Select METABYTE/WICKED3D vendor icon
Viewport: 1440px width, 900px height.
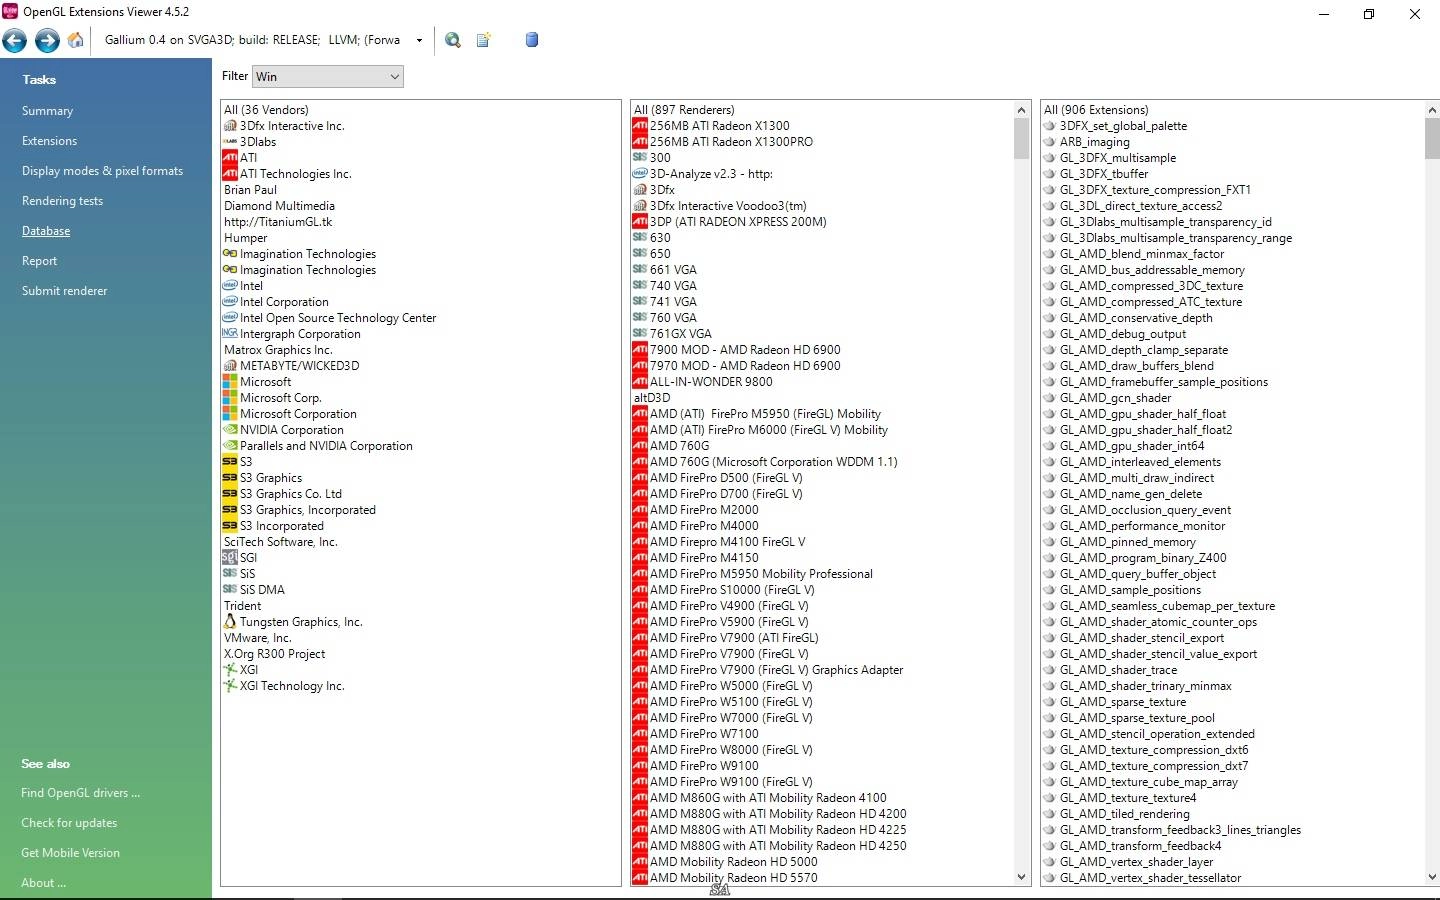tap(230, 366)
